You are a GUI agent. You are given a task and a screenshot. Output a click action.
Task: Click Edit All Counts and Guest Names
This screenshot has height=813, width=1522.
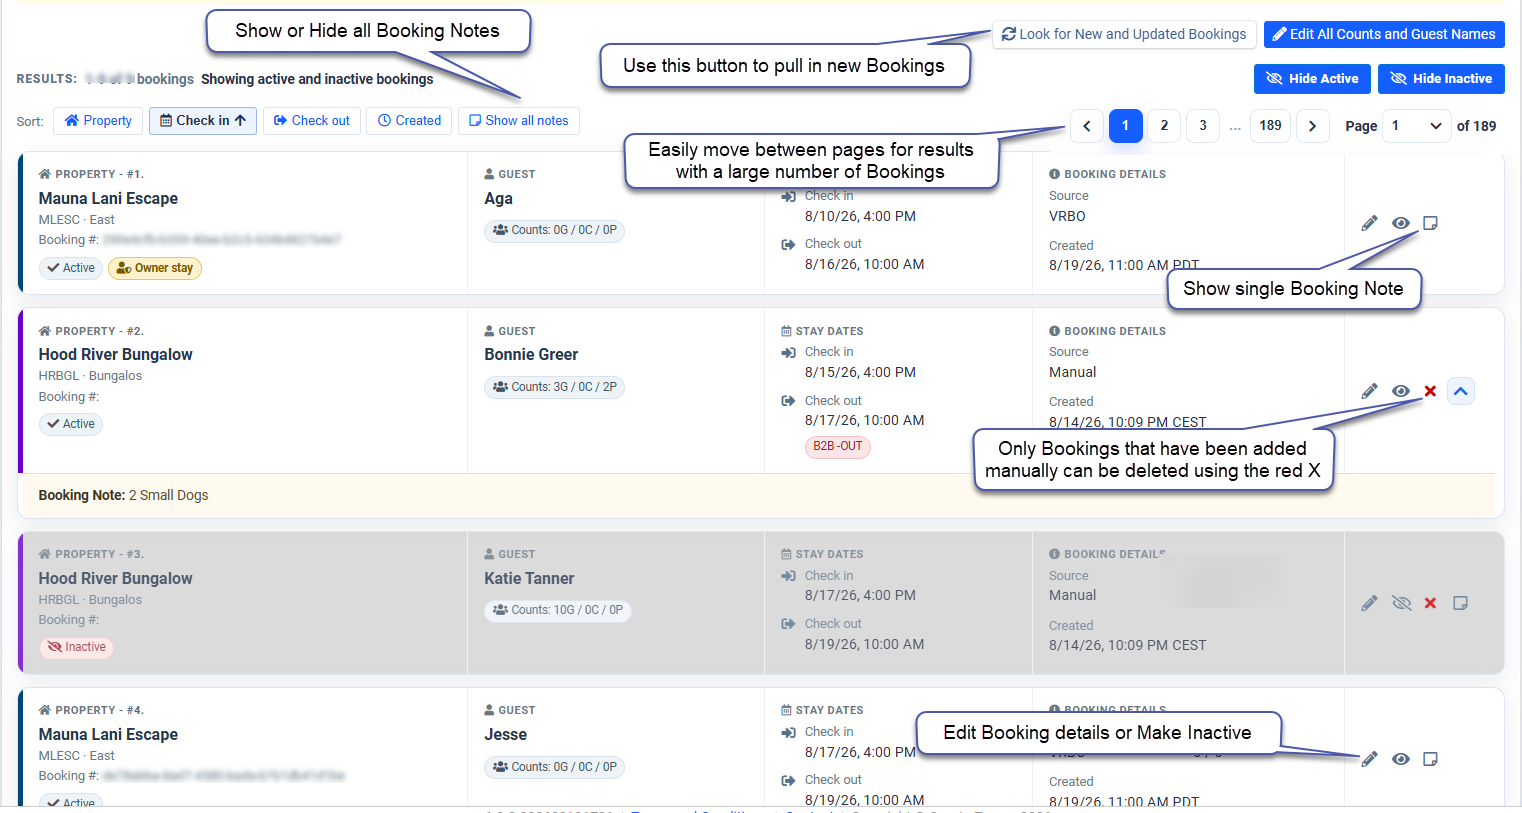tap(1384, 34)
